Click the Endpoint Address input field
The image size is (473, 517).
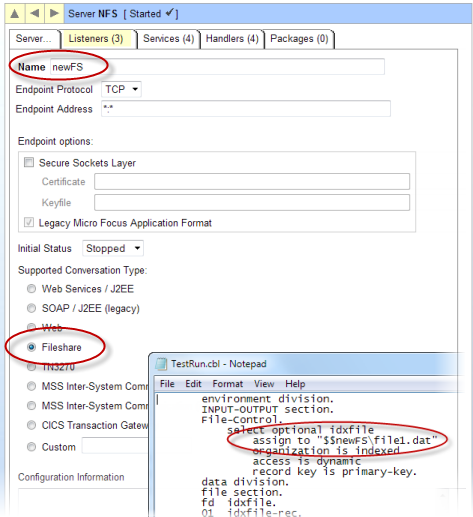(x=246, y=109)
